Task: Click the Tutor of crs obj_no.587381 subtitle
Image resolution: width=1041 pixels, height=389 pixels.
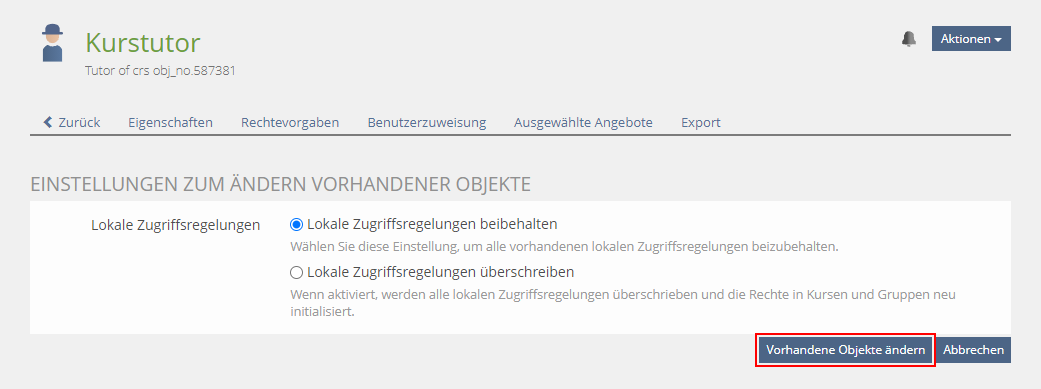Action: coord(160,70)
